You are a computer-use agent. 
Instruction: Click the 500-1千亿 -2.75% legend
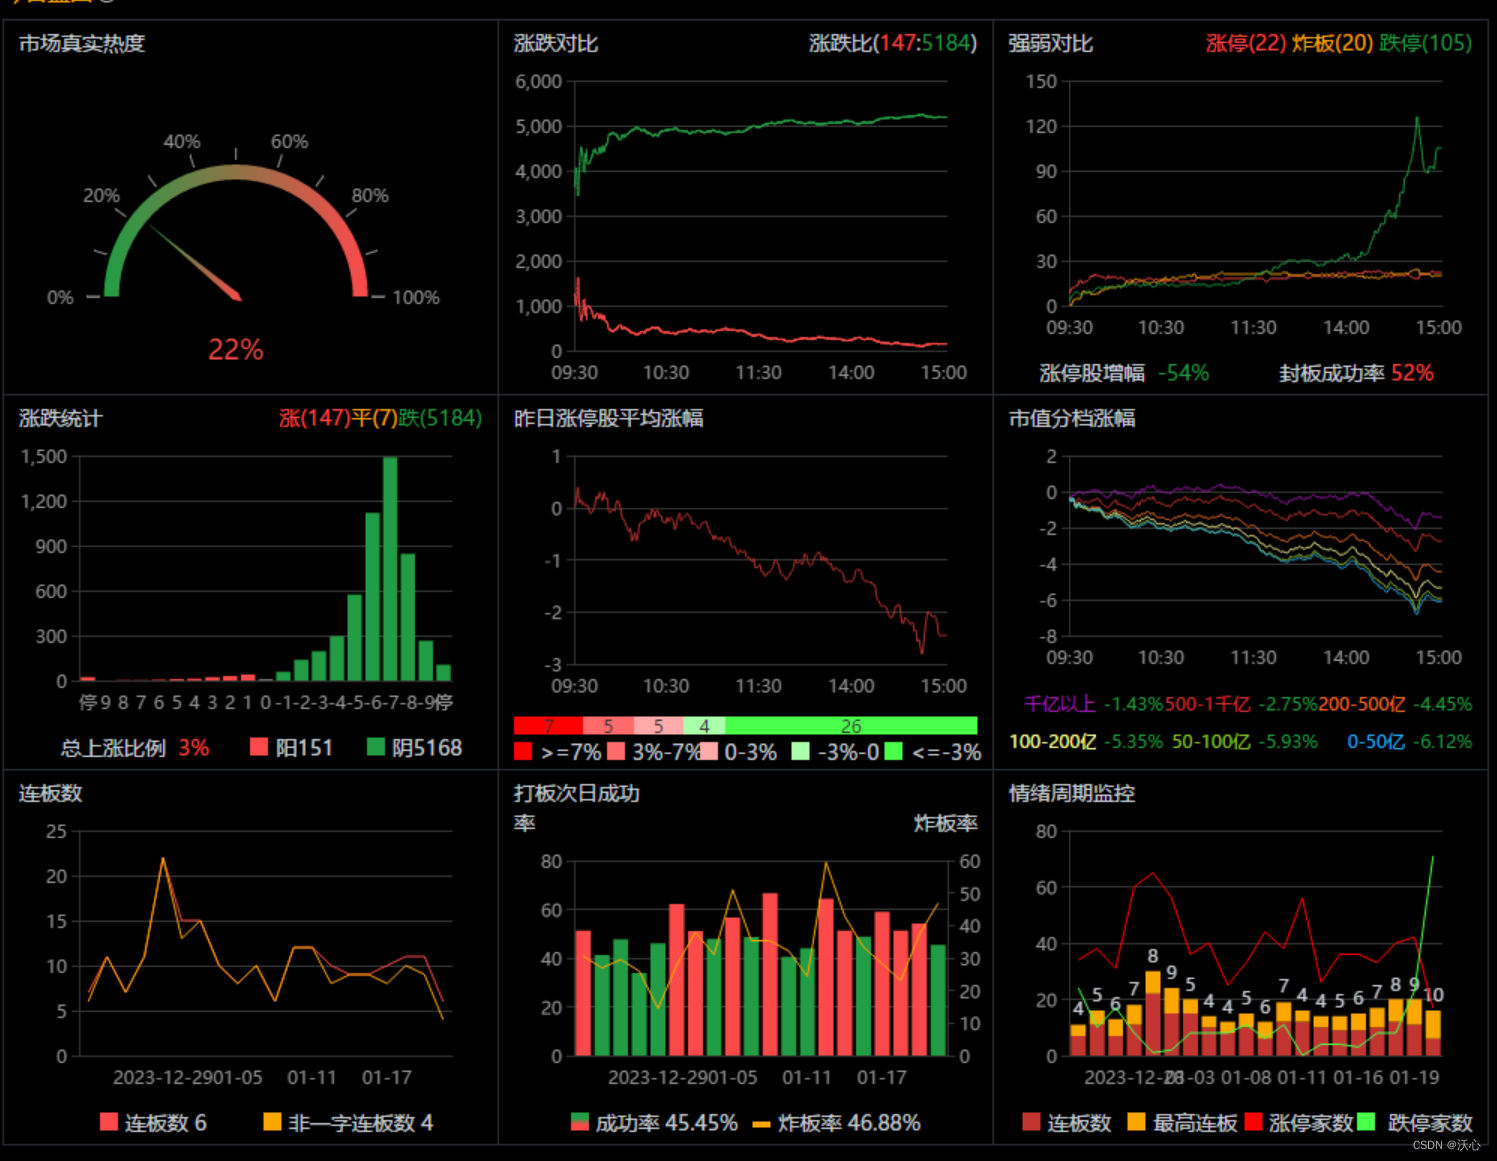(x=1240, y=704)
